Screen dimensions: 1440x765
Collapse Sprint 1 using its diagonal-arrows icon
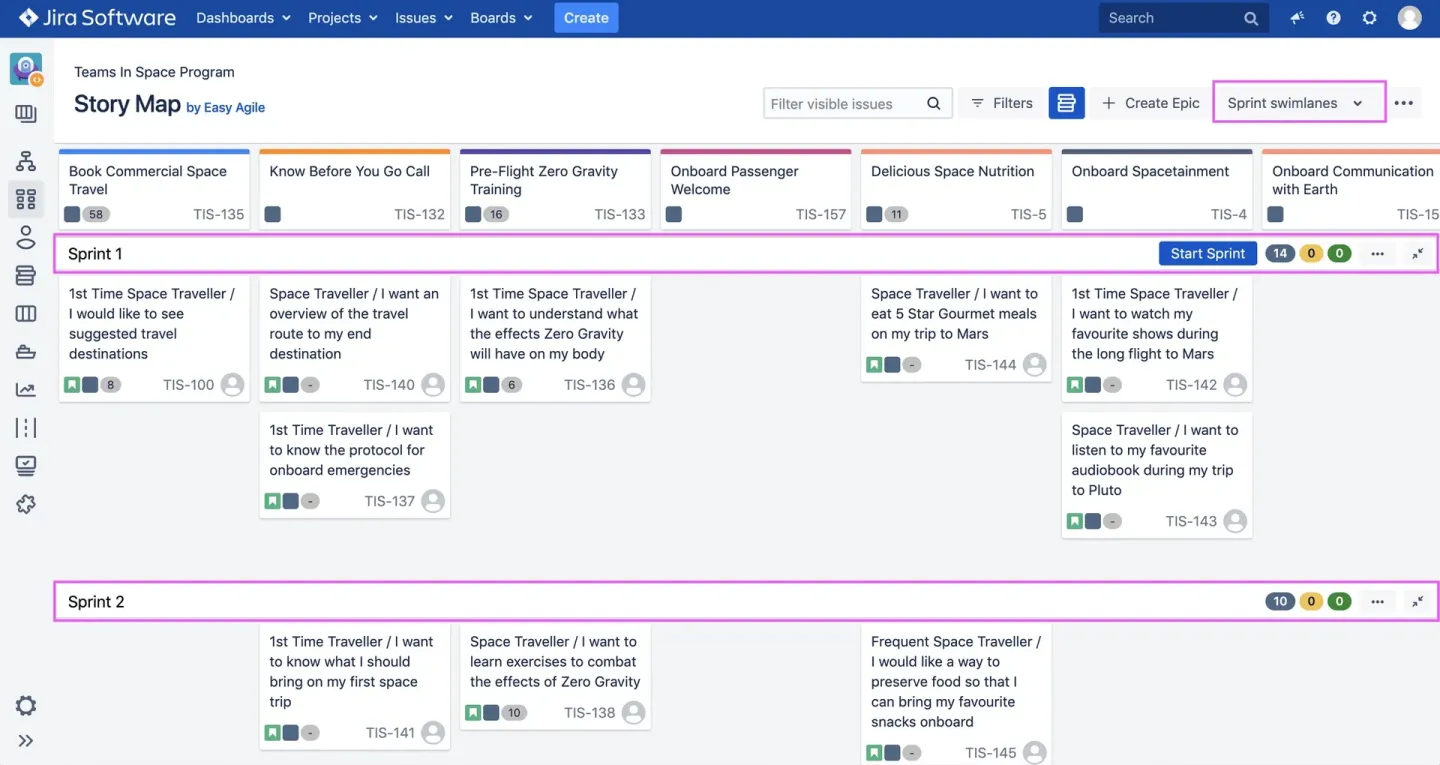click(x=1417, y=253)
